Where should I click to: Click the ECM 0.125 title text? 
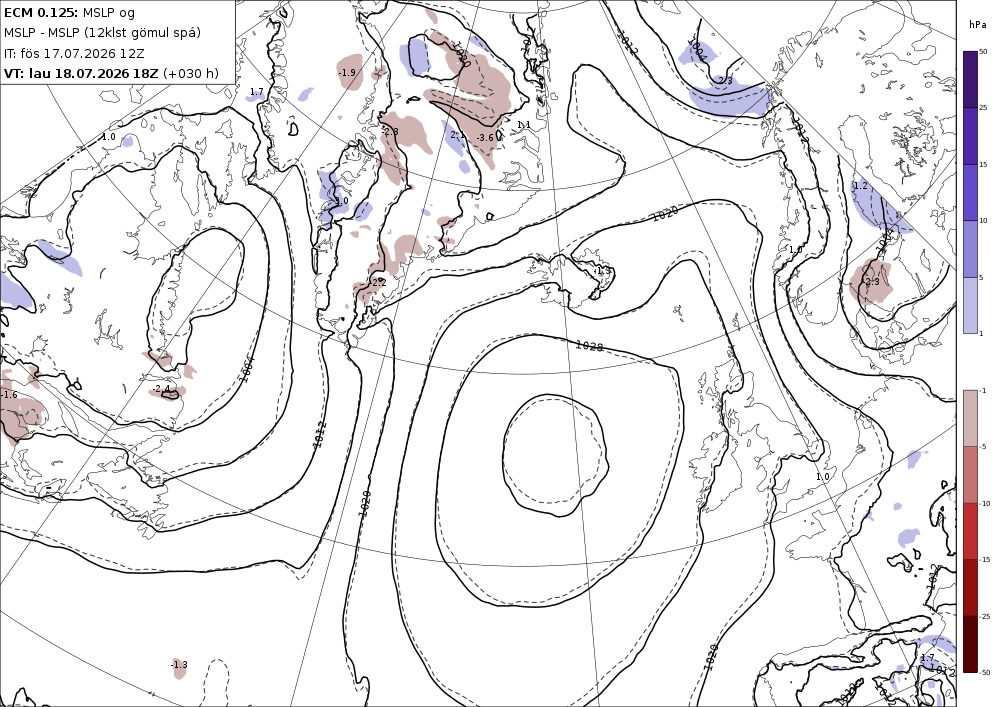(x=41, y=12)
